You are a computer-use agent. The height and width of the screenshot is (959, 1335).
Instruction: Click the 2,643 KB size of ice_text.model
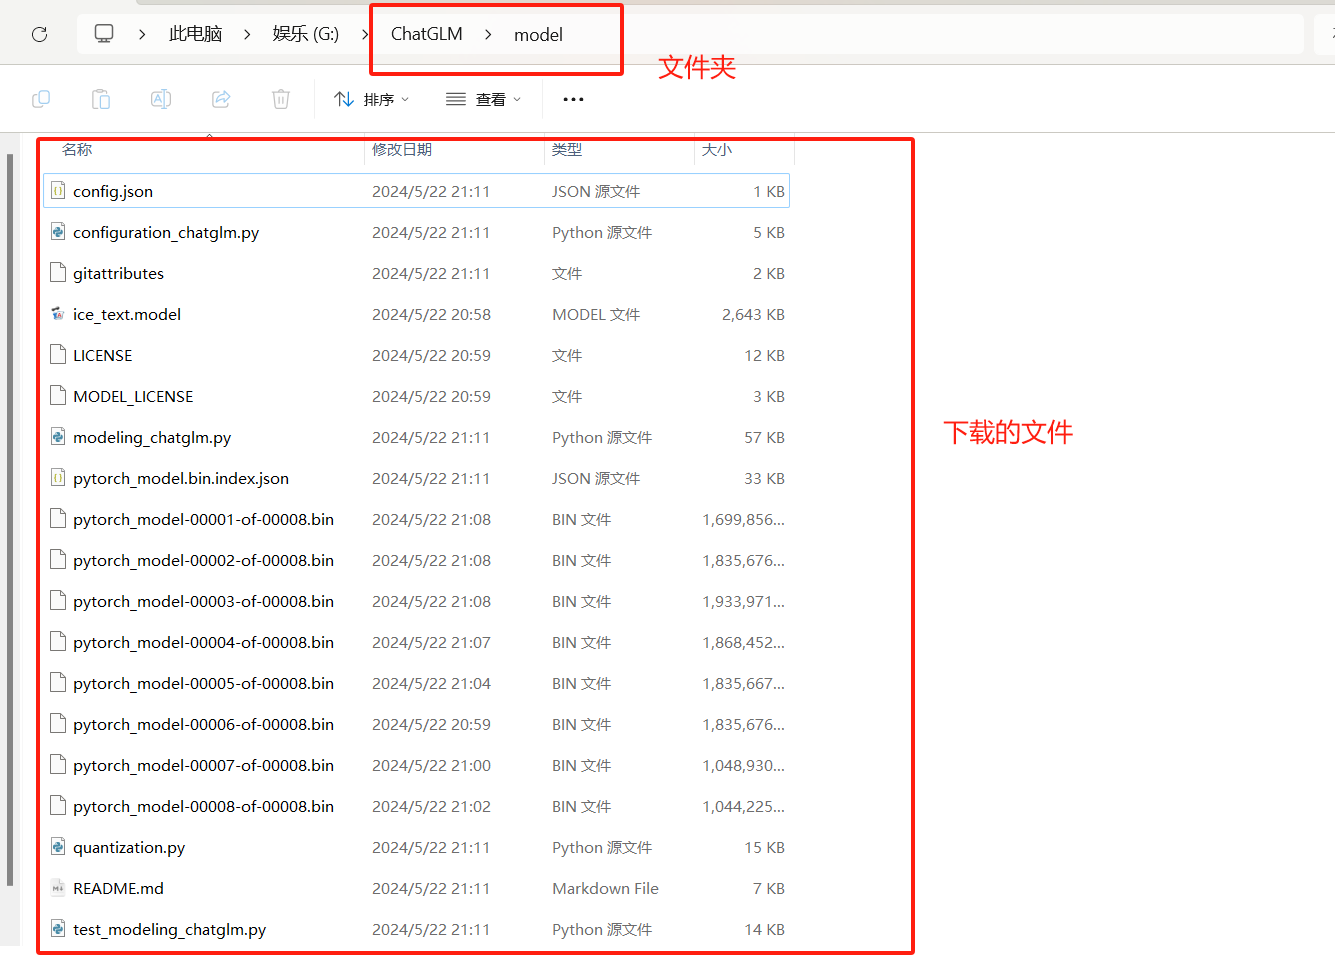(x=753, y=314)
